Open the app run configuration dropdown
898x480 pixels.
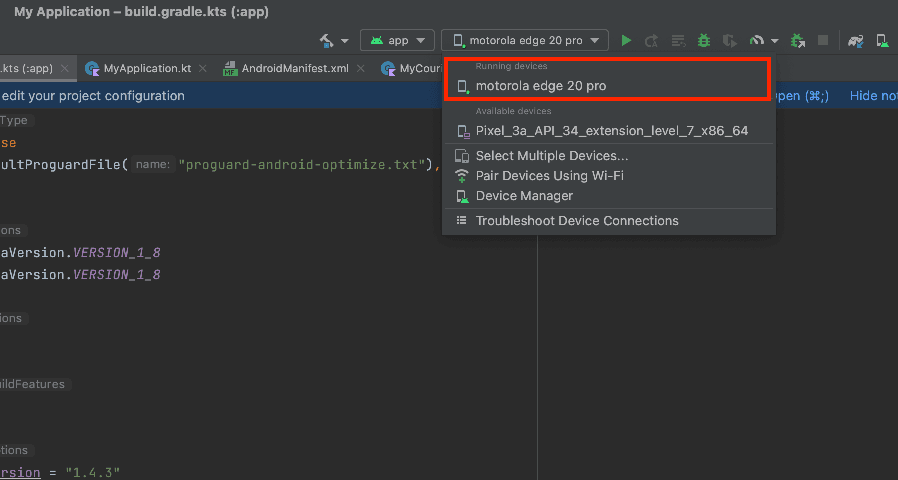point(397,41)
